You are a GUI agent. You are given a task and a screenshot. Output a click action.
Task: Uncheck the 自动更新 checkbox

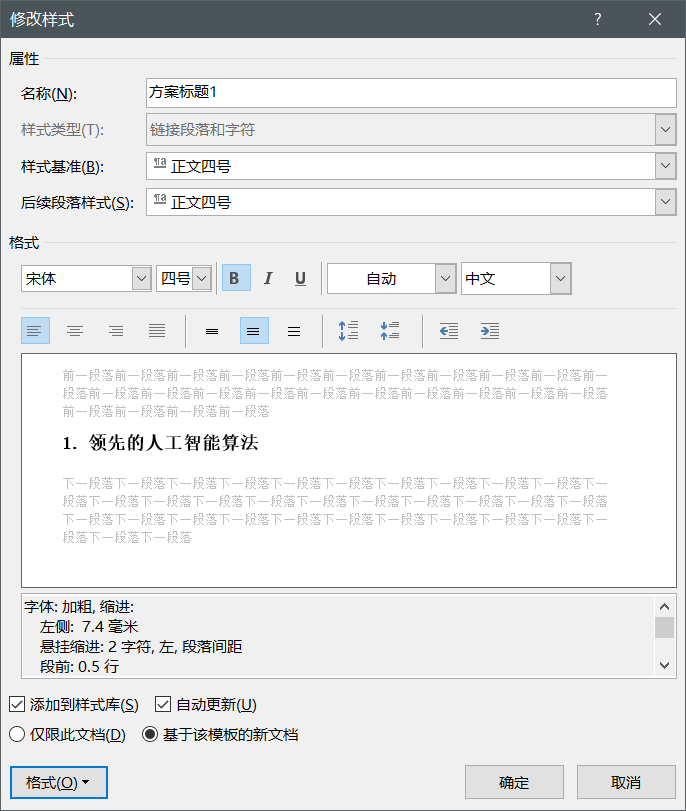coord(164,705)
